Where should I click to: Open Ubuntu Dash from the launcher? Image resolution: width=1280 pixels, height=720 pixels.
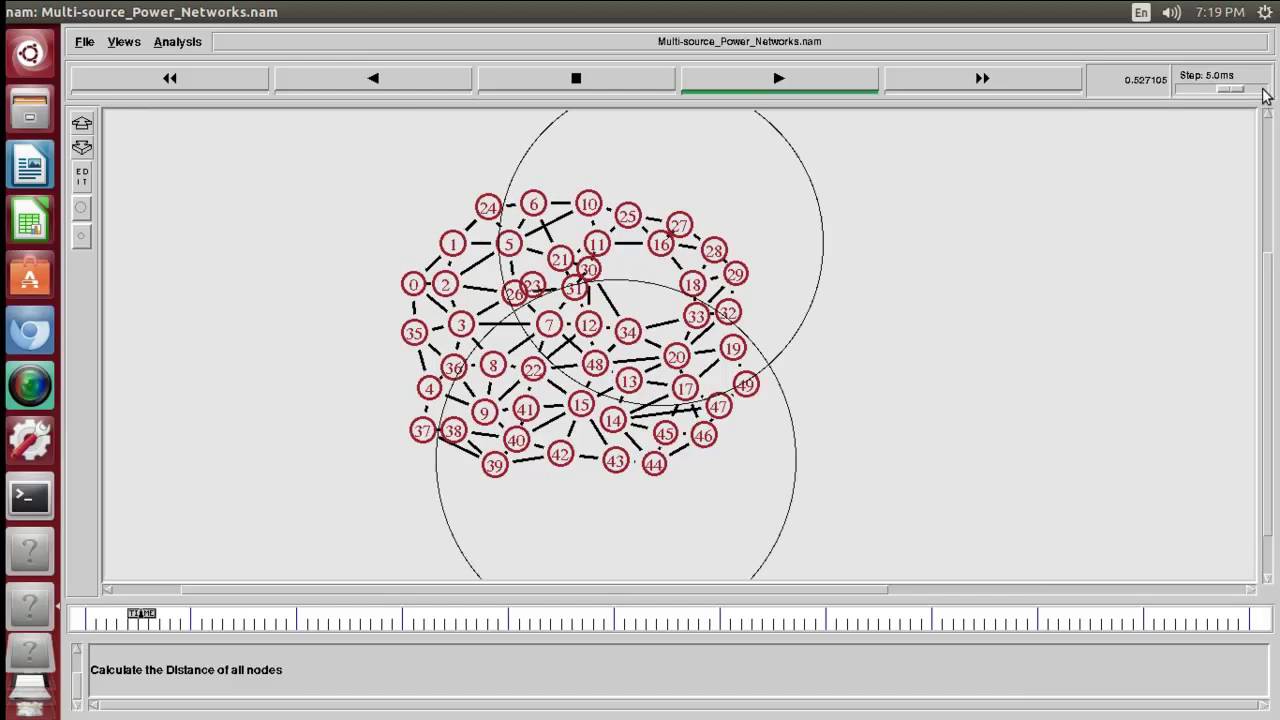(x=30, y=54)
